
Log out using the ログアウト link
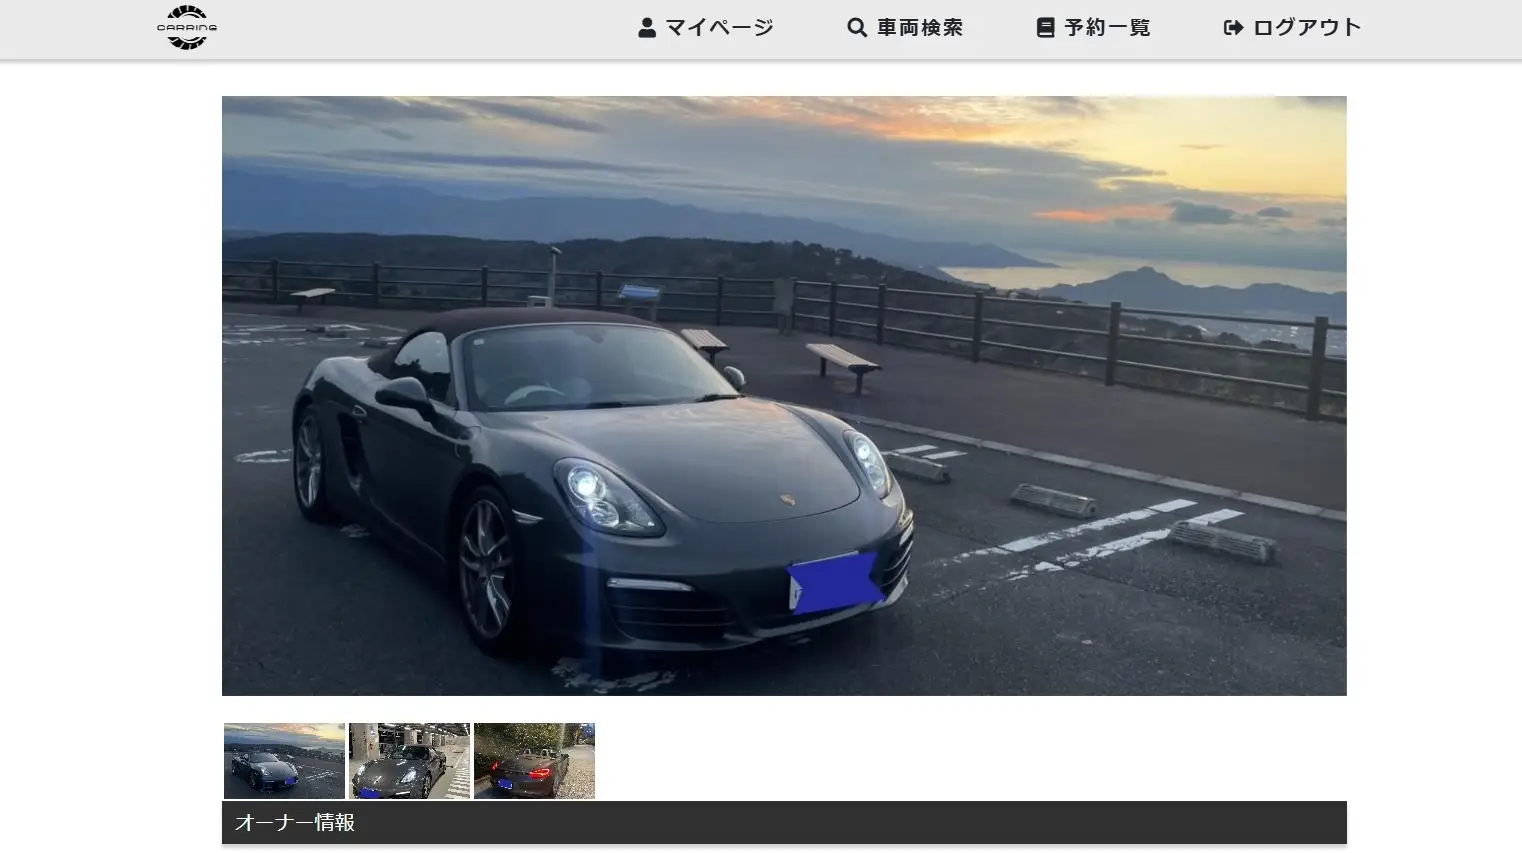click(x=1306, y=28)
